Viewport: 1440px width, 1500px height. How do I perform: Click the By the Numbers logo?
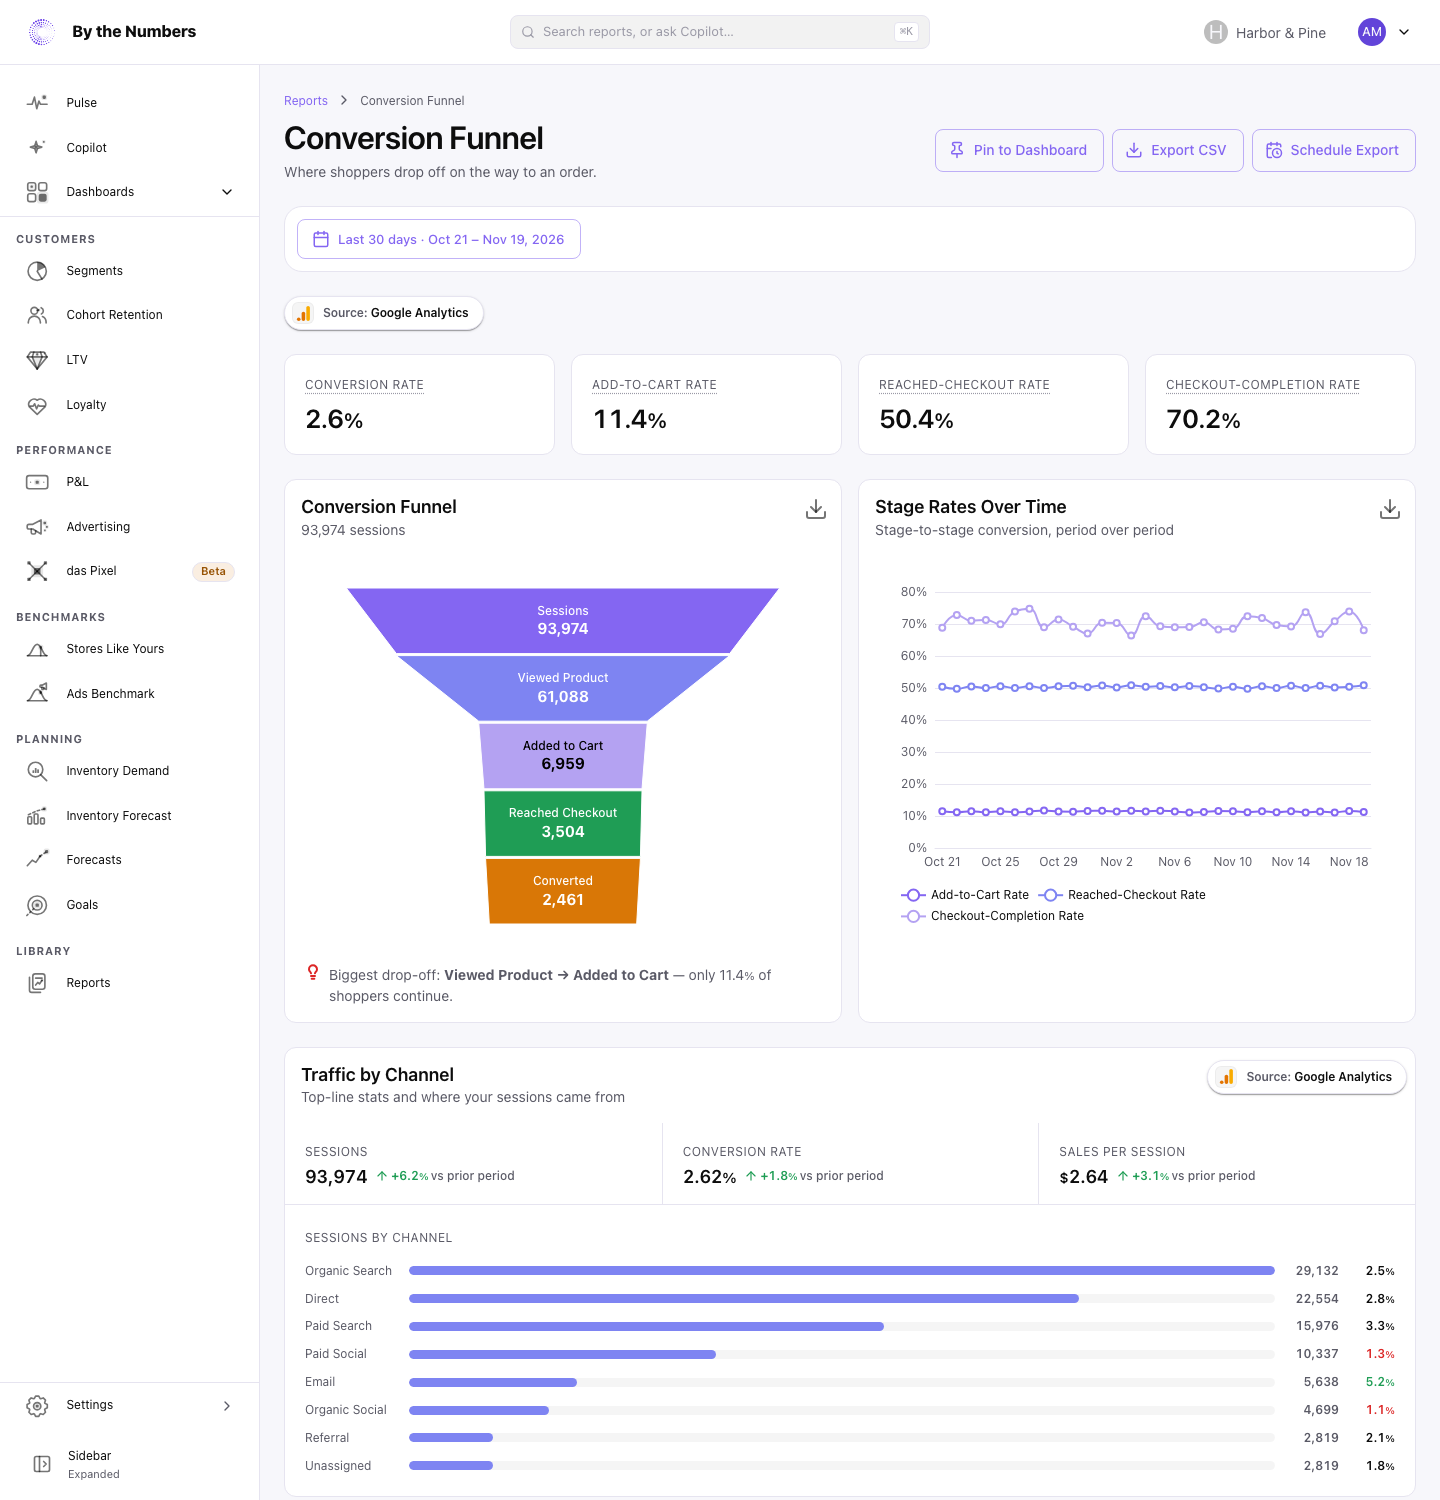point(42,32)
